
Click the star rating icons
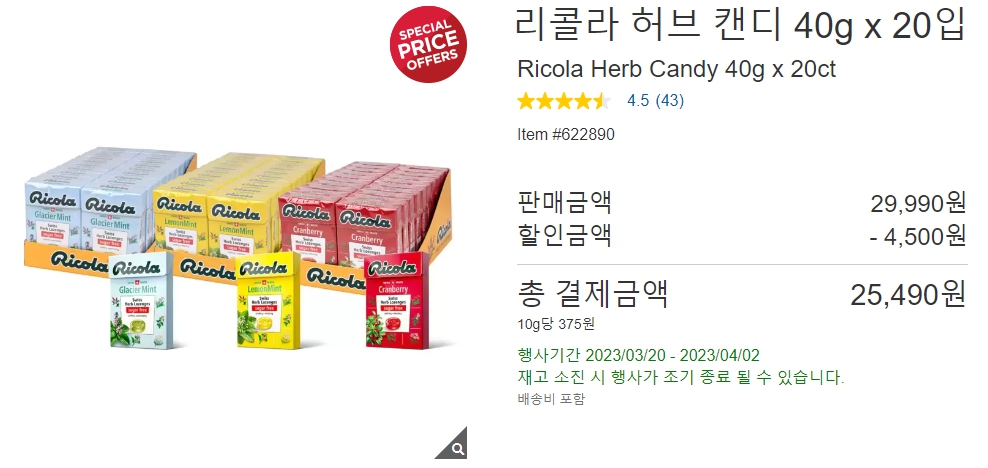(564, 101)
